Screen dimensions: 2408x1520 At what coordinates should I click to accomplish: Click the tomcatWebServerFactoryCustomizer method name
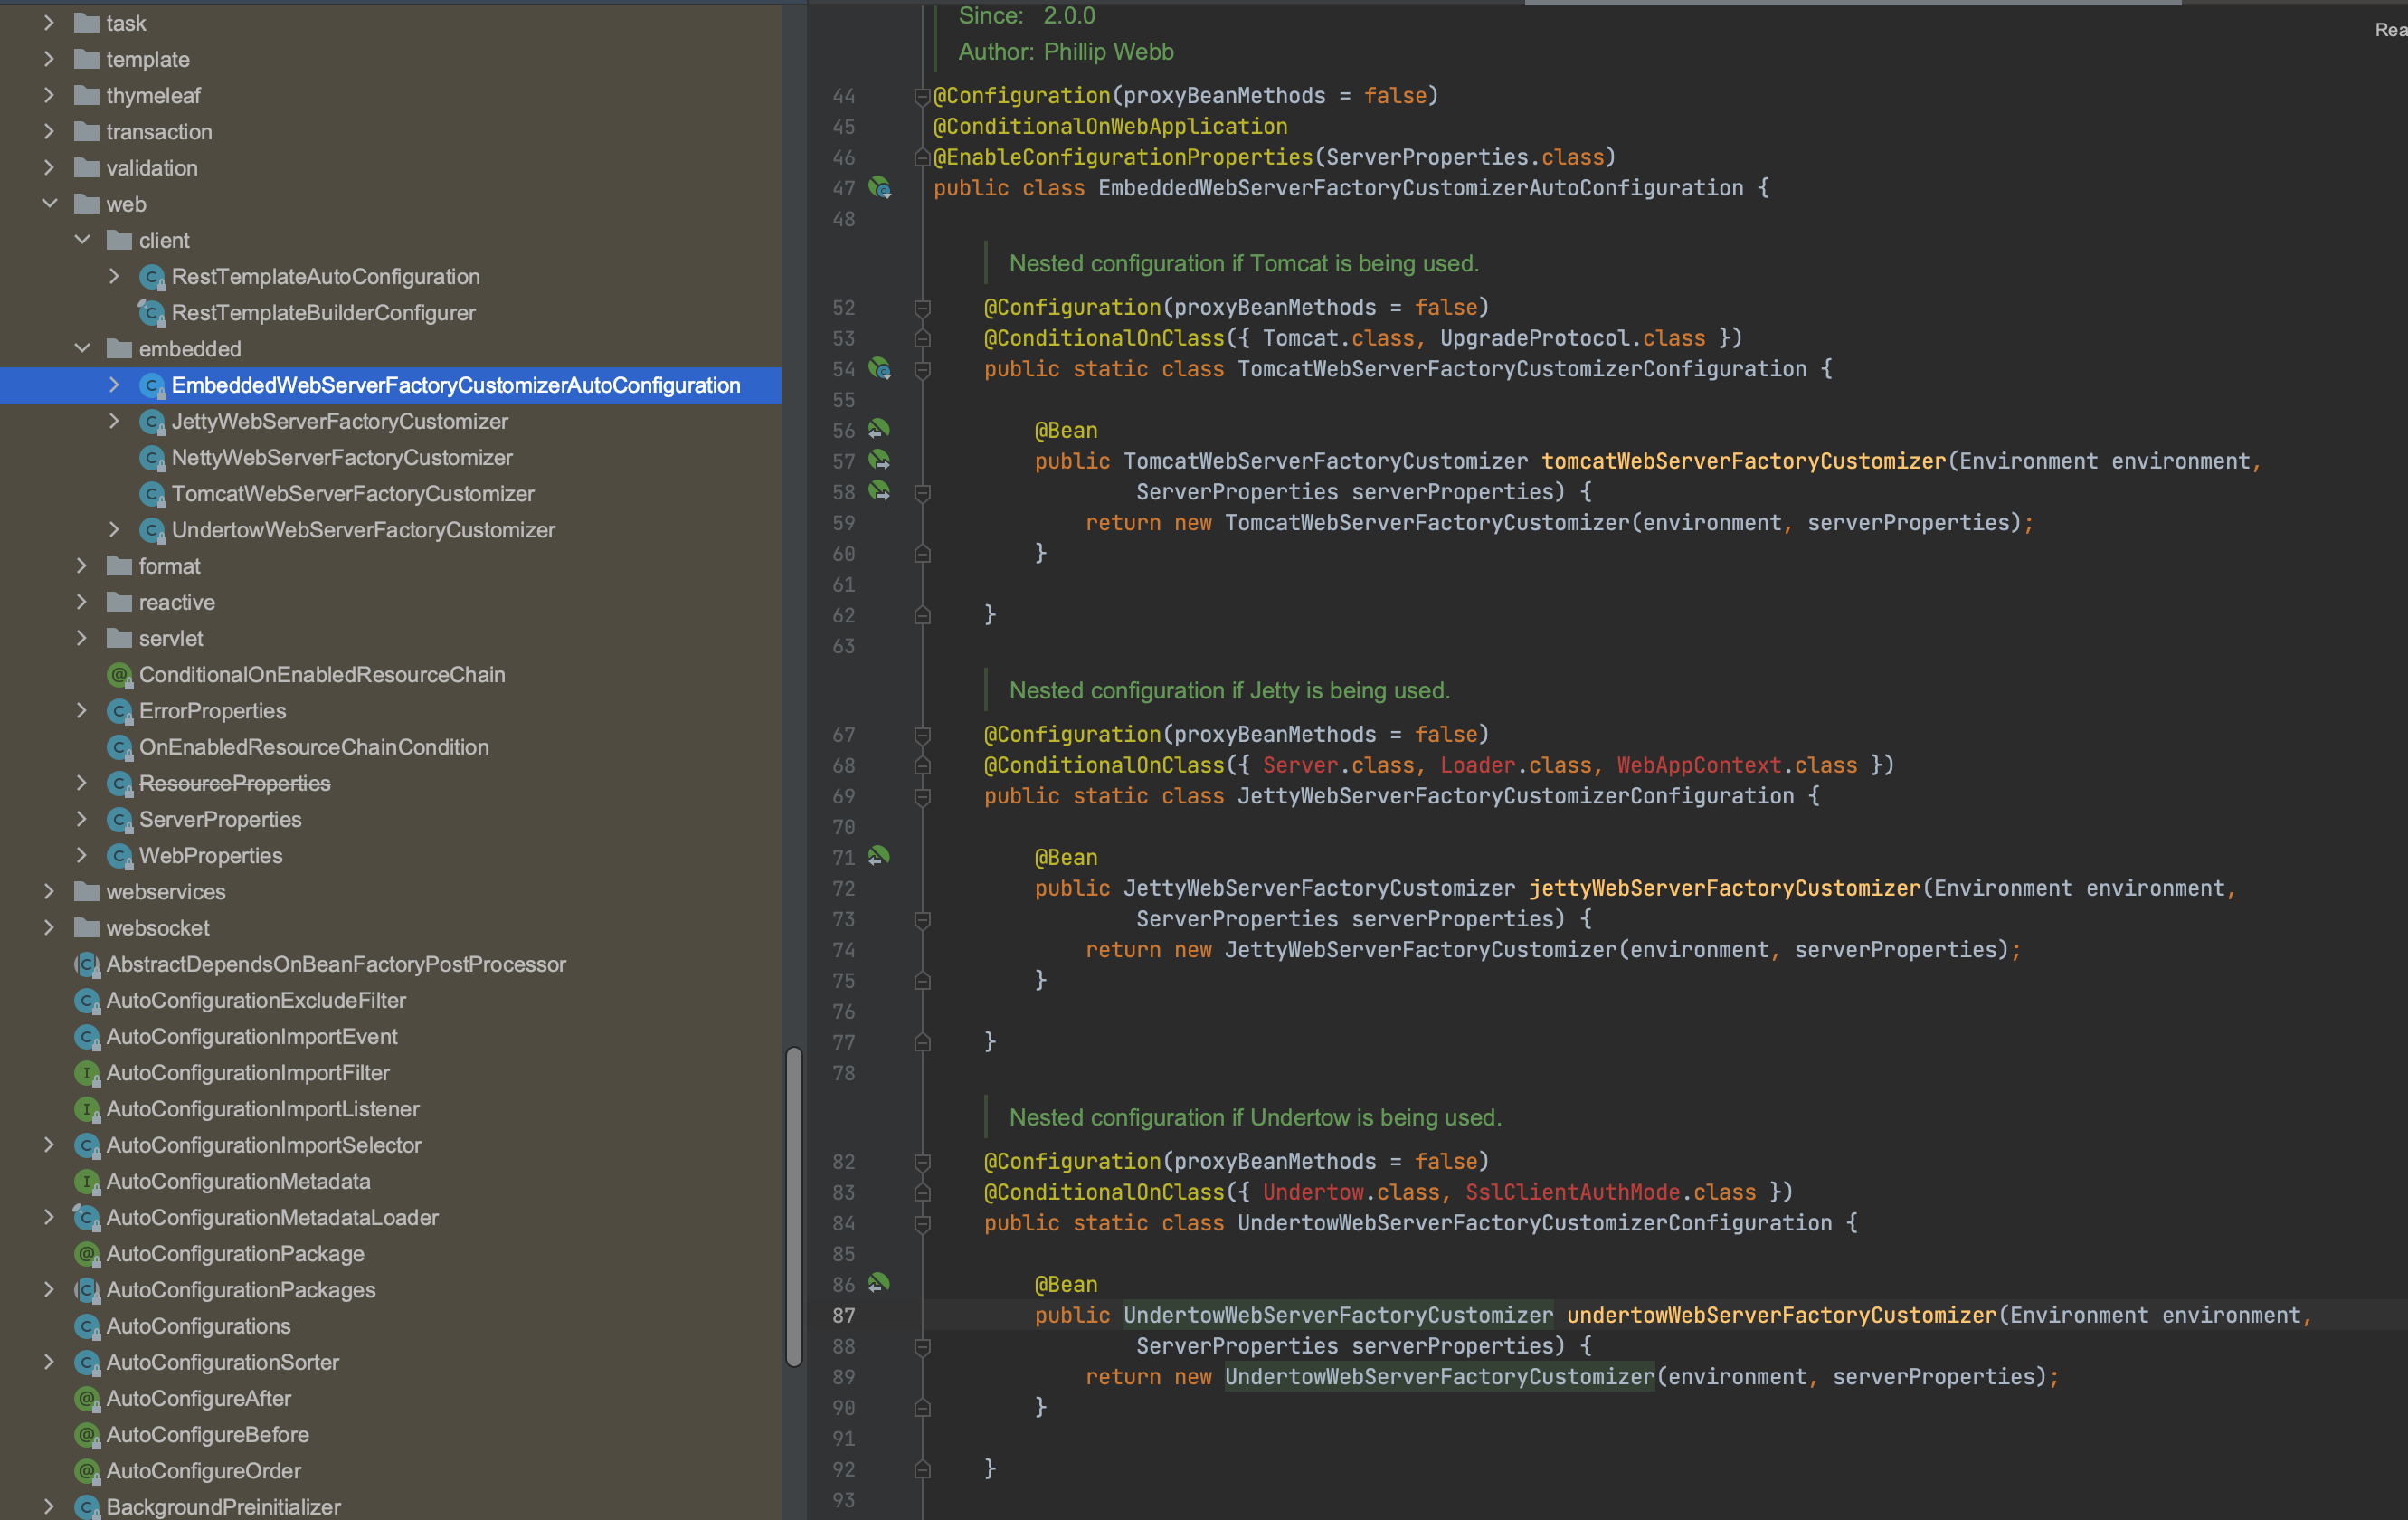(x=1744, y=462)
